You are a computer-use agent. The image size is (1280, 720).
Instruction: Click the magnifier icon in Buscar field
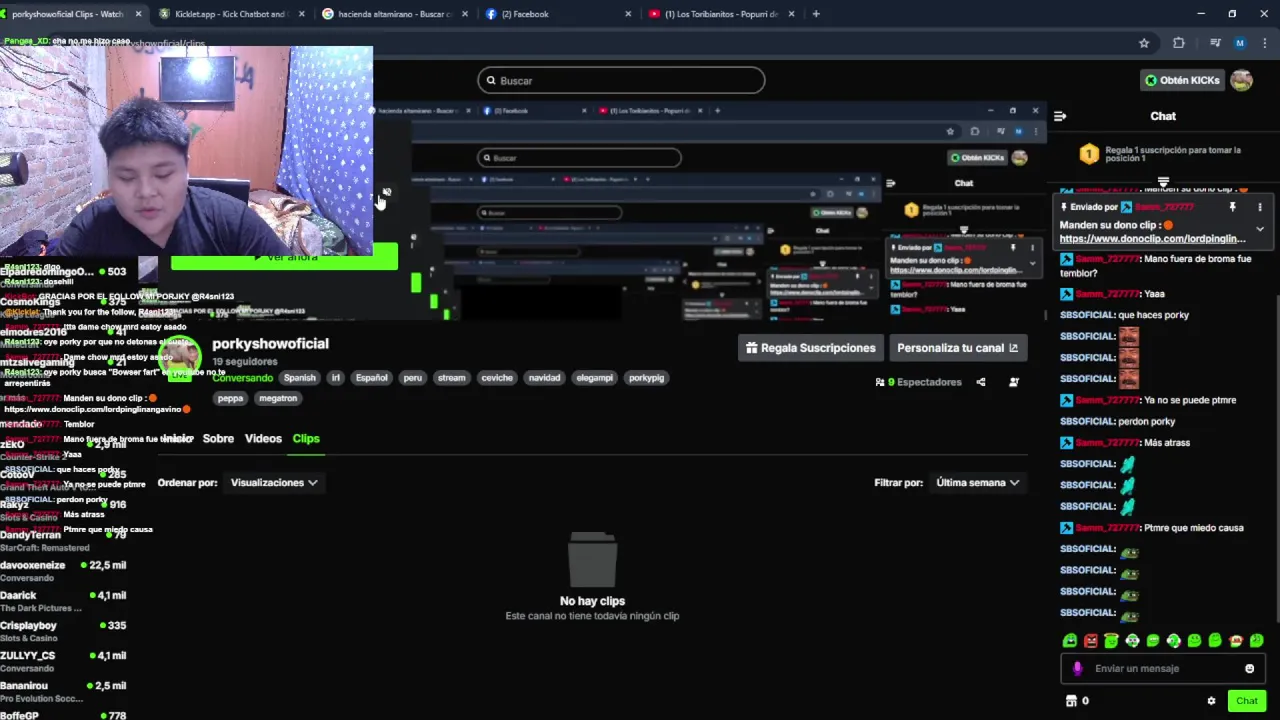tap(490, 81)
